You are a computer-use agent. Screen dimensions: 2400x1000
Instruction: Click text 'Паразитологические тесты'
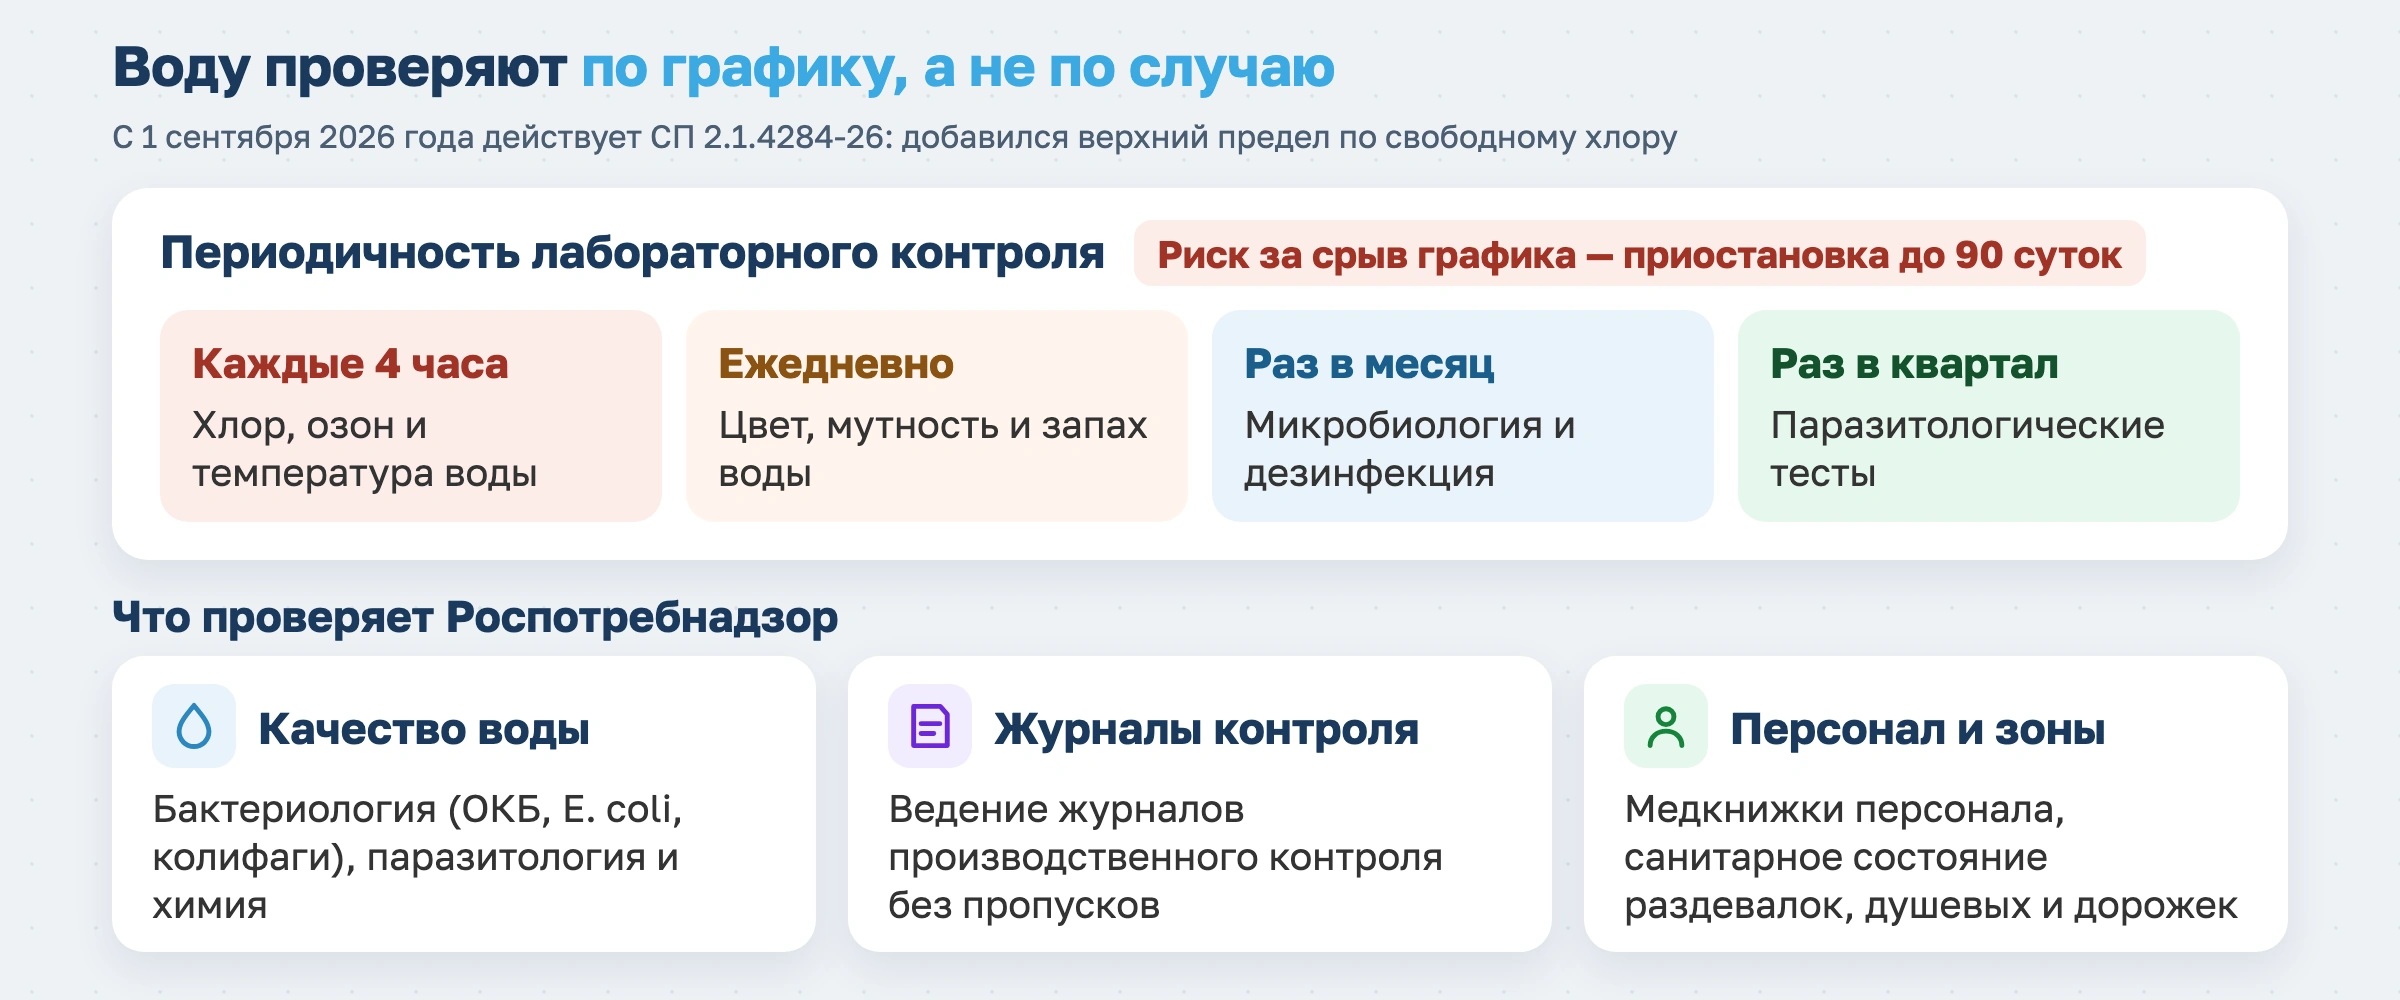pyautogui.click(x=1967, y=449)
